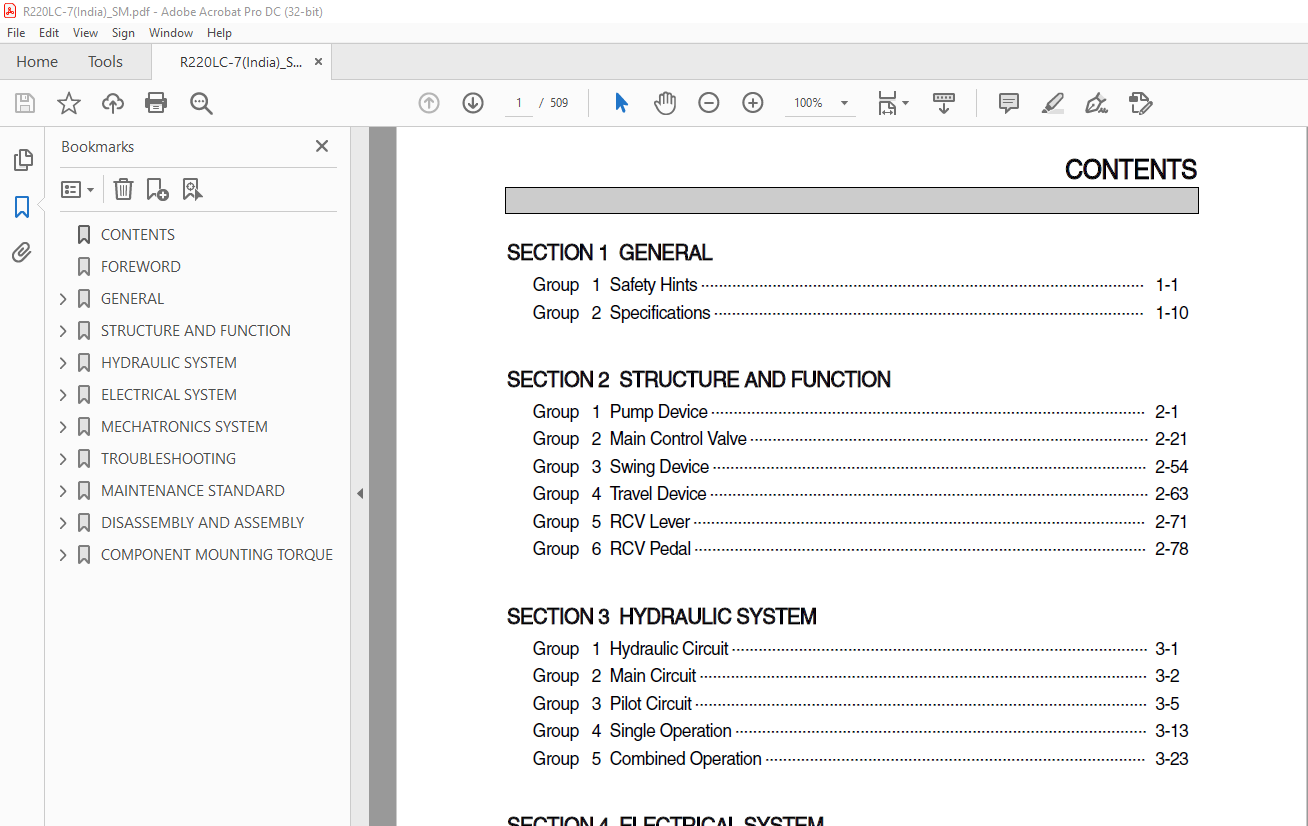Expand the TROUBLESHOOTING bookmark
Image resolution: width=1308 pixels, height=826 pixels.
tap(64, 459)
